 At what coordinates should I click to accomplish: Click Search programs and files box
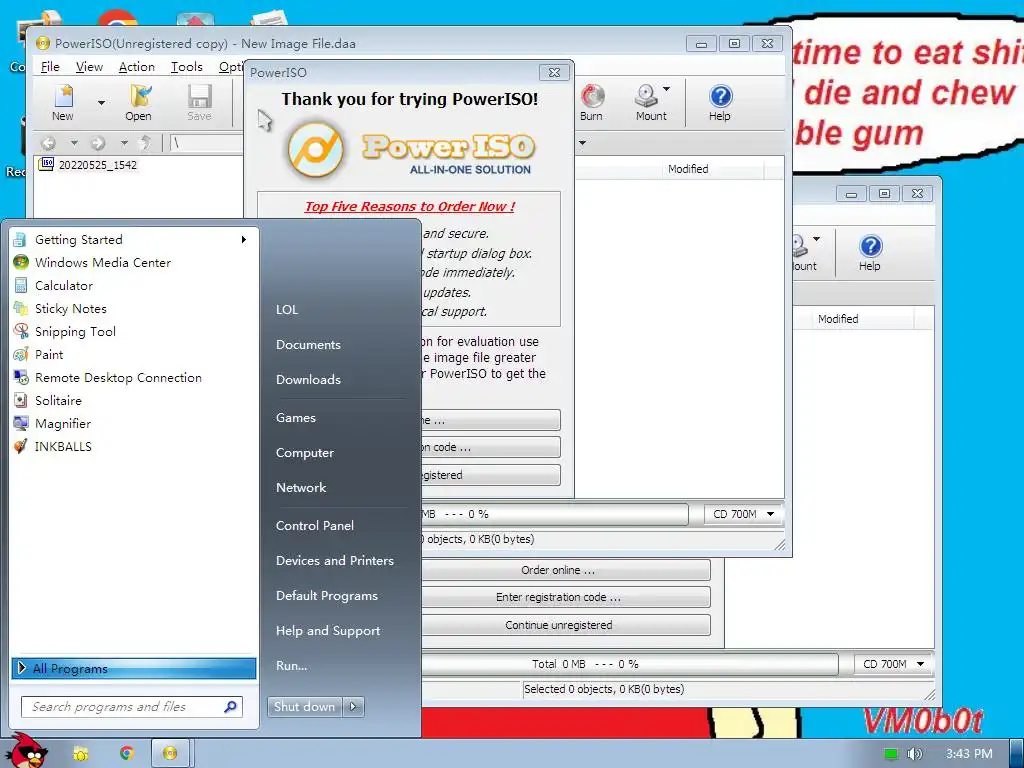tap(132, 707)
